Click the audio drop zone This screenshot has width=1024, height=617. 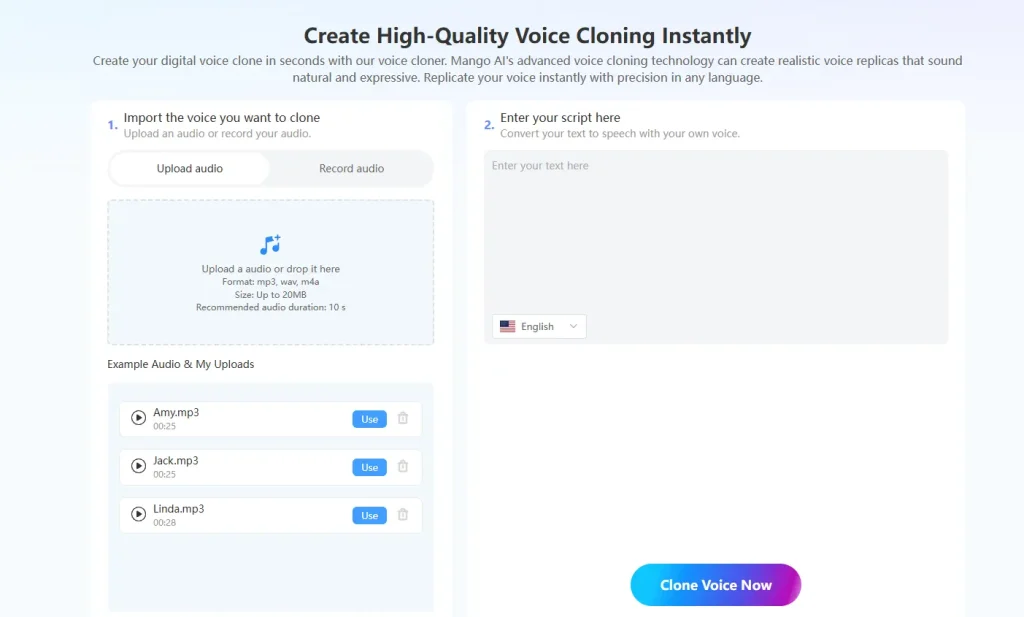(x=270, y=272)
